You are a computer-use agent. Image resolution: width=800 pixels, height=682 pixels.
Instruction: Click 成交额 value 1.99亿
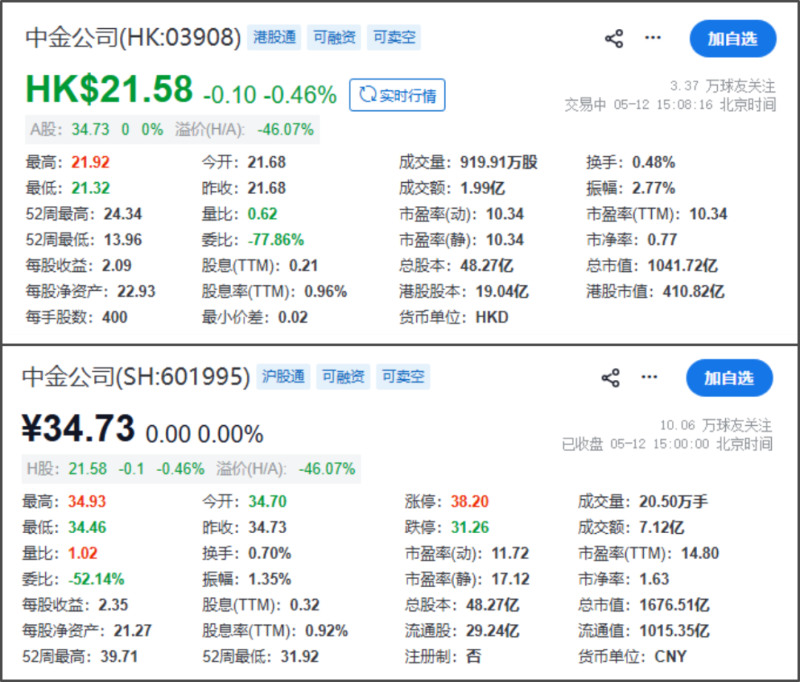[x=483, y=188]
